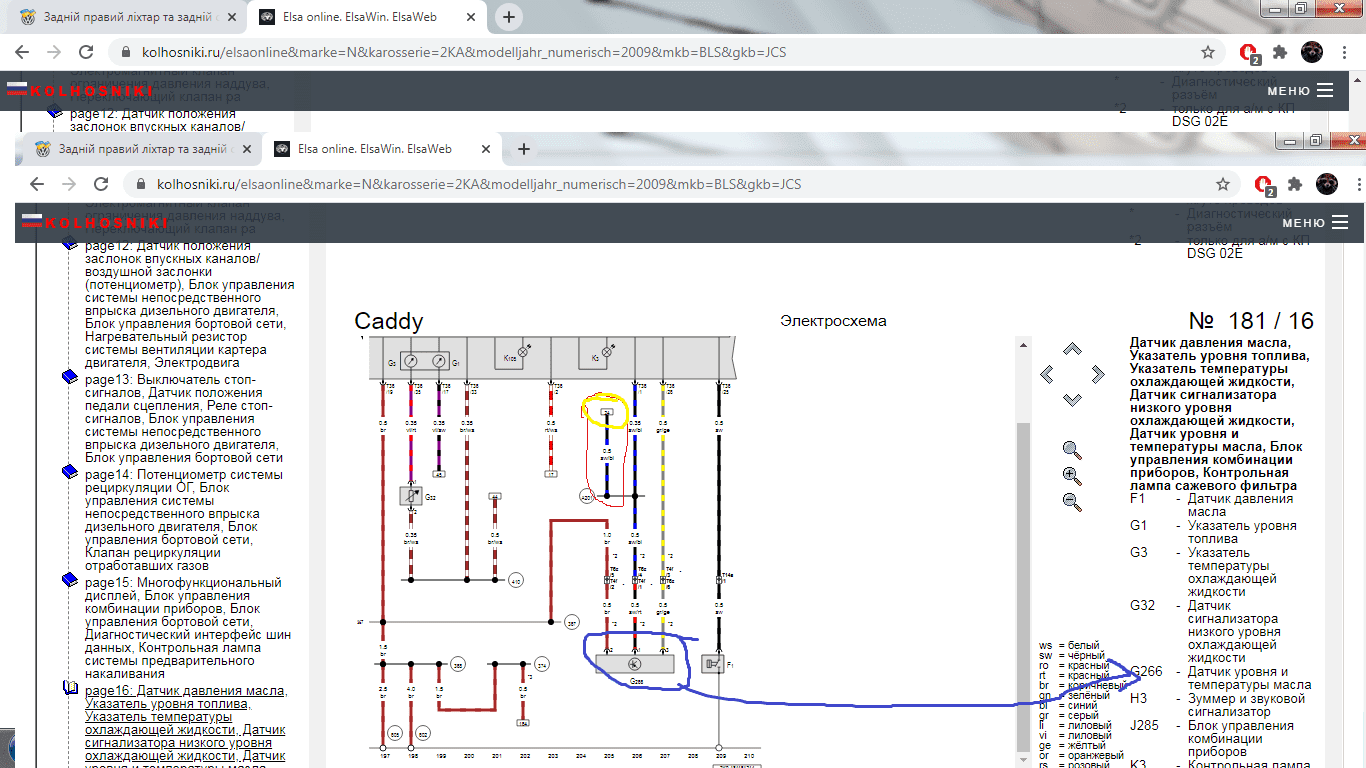This screenshot has width=1366, height=768.
Task: Pan the wiring diagram left with the arrow
Action: 1047,374
